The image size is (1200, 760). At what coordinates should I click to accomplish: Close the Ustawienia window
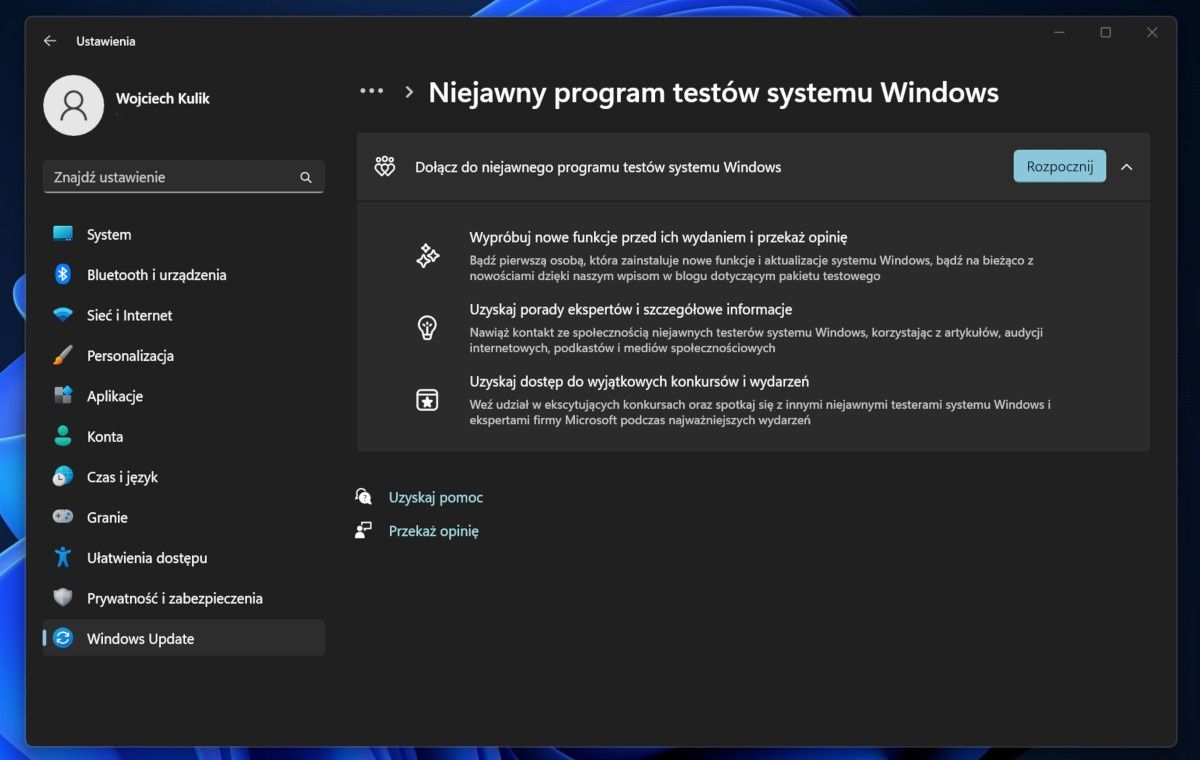point(1152,33)
